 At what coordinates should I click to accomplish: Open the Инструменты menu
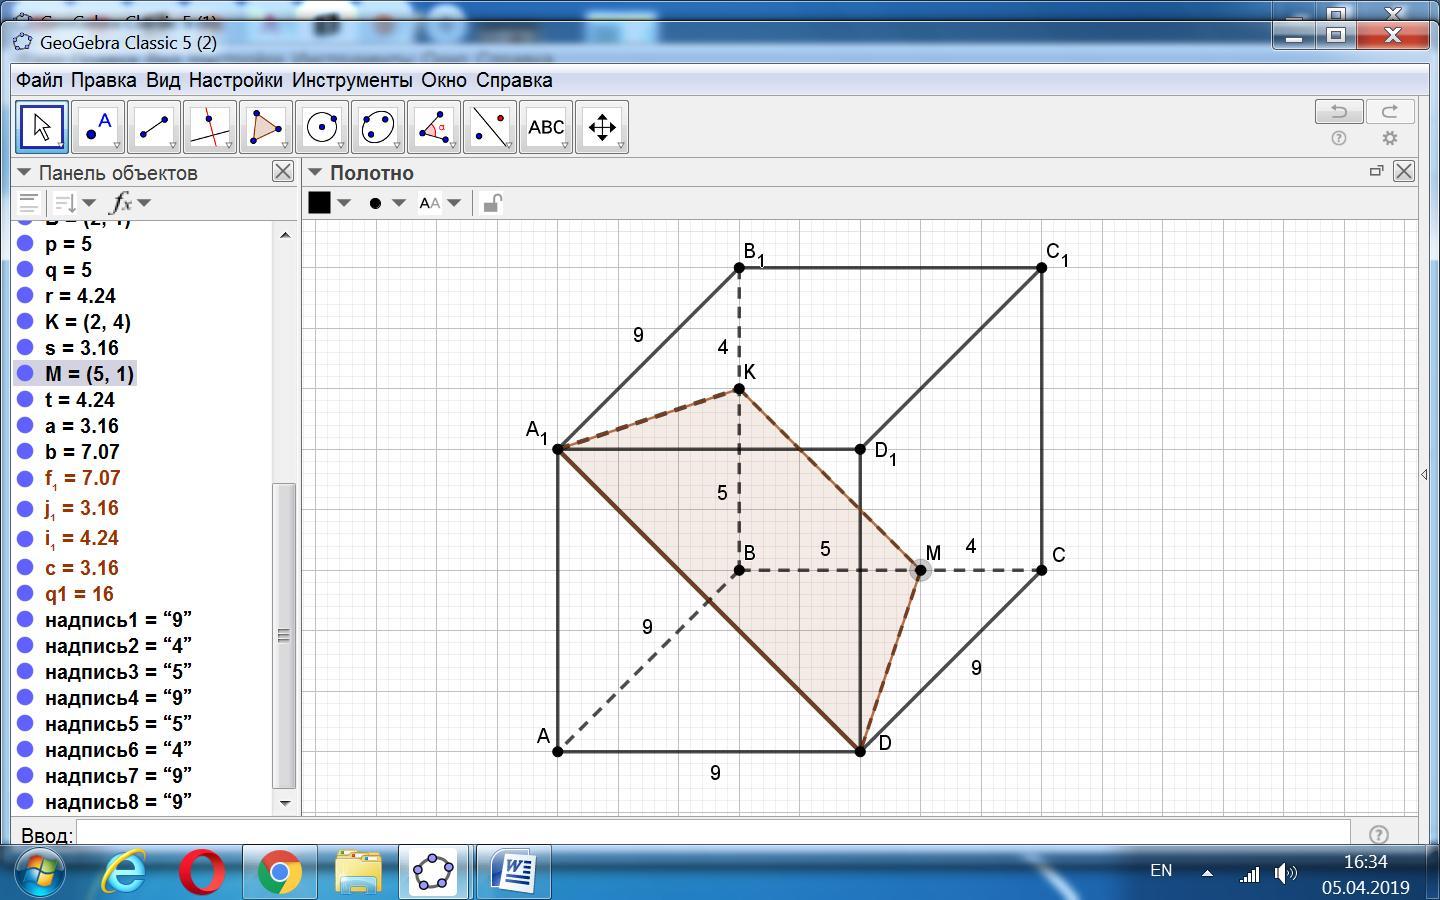pos(352,80)
